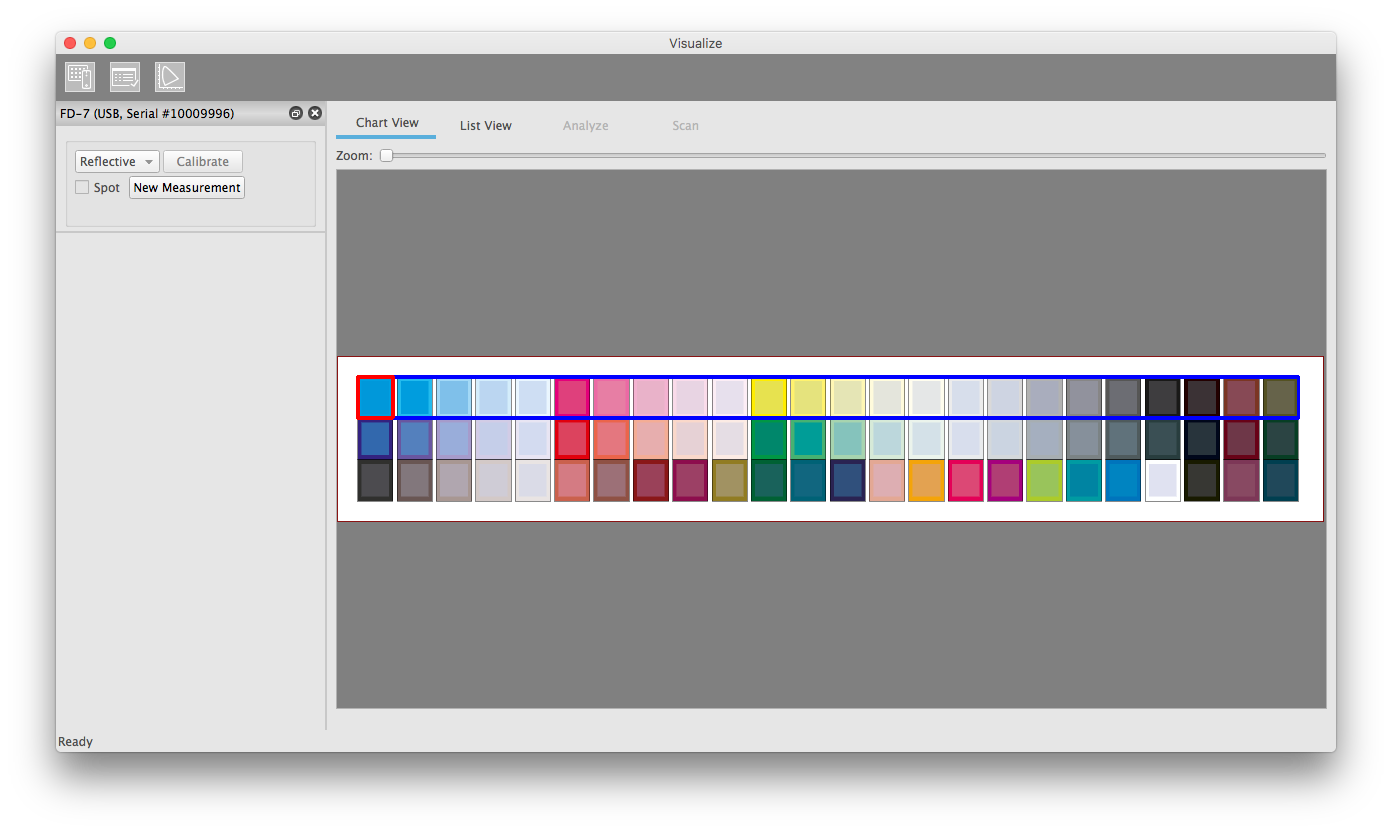The height and width of the screenshot is (832, 1392).
Task: Select the white patch in the bottom row
Action: click(x=1162, y=481)
